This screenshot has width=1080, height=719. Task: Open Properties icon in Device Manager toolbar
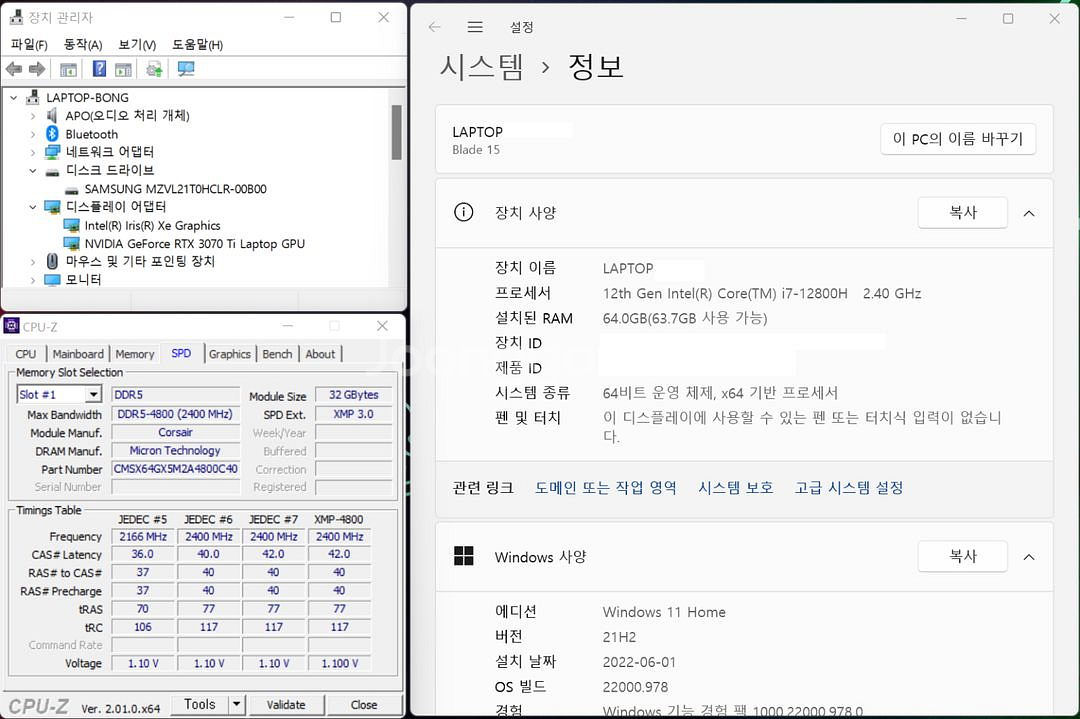tap(68, 69)
